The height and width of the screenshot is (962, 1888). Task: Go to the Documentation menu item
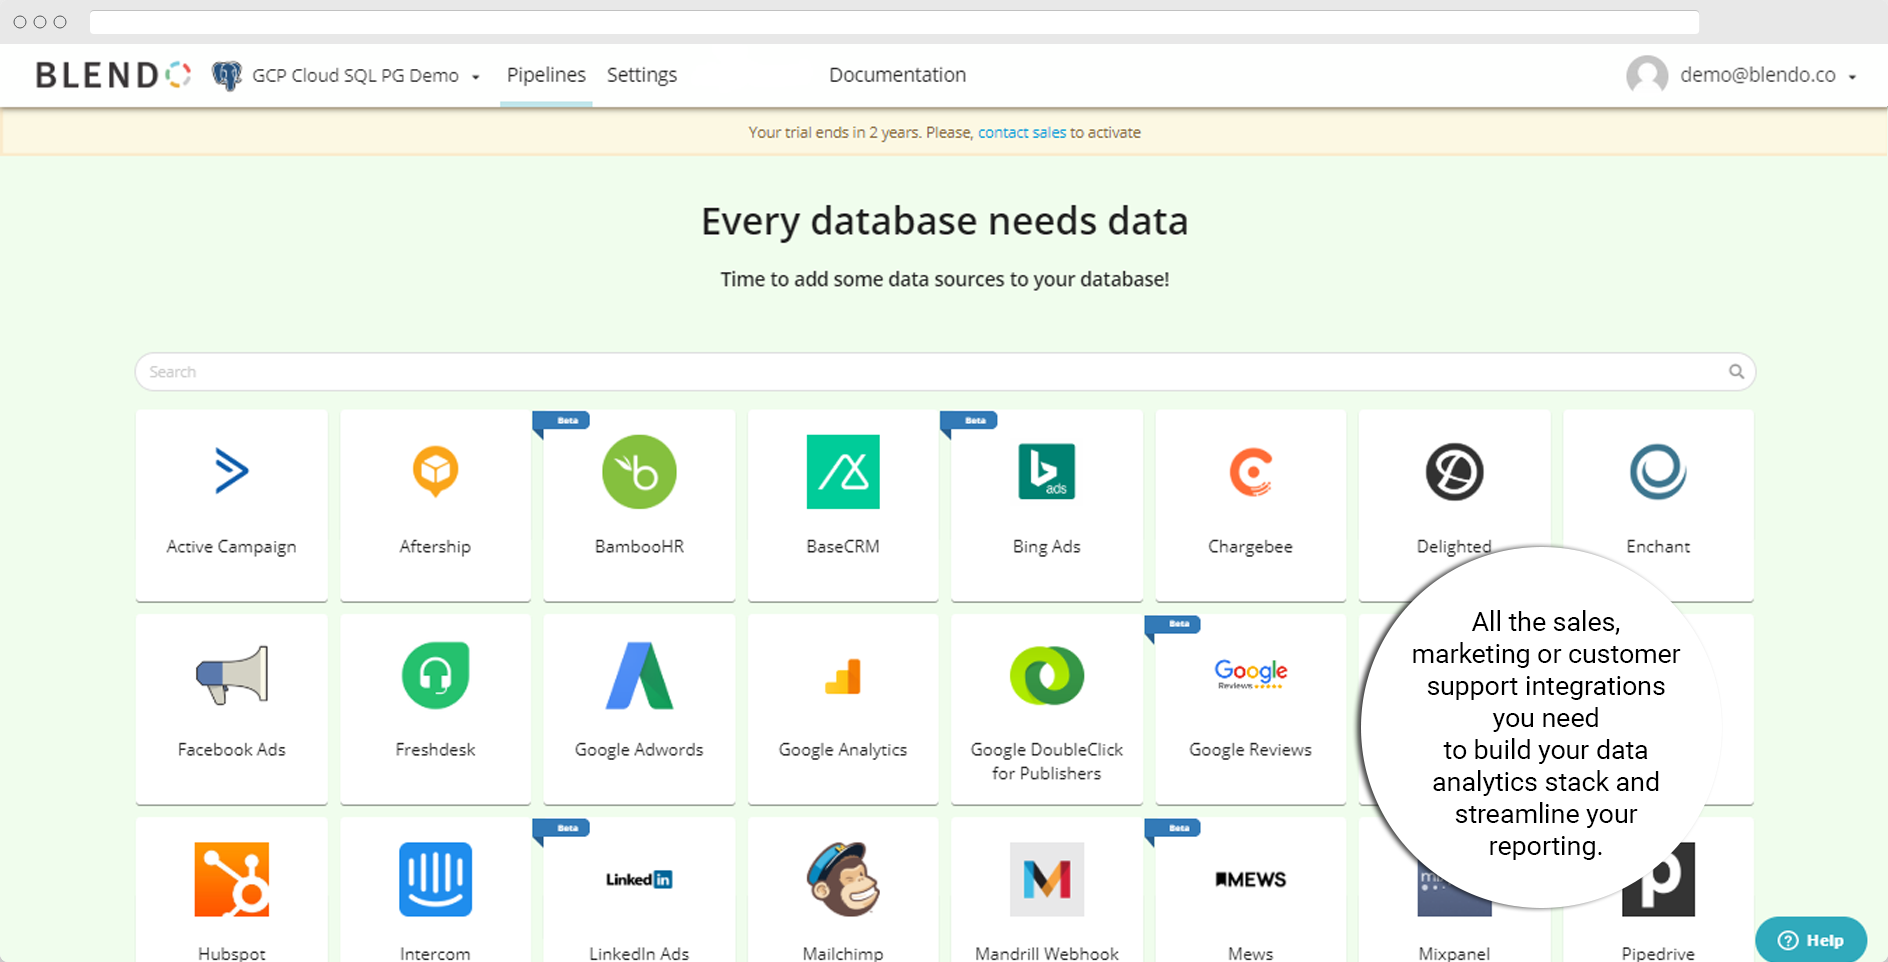coord(897,75)
